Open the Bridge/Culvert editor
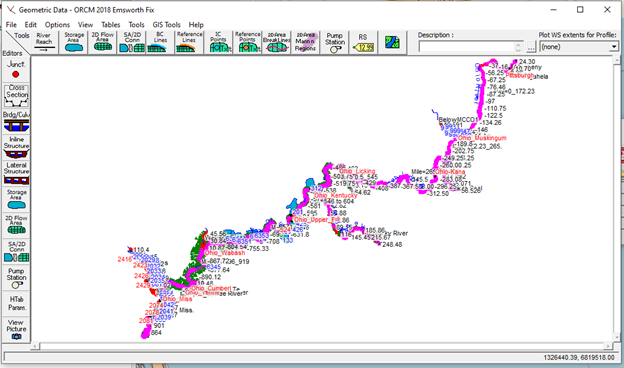Viewport: 624px width, 368px height. (16, 122)
